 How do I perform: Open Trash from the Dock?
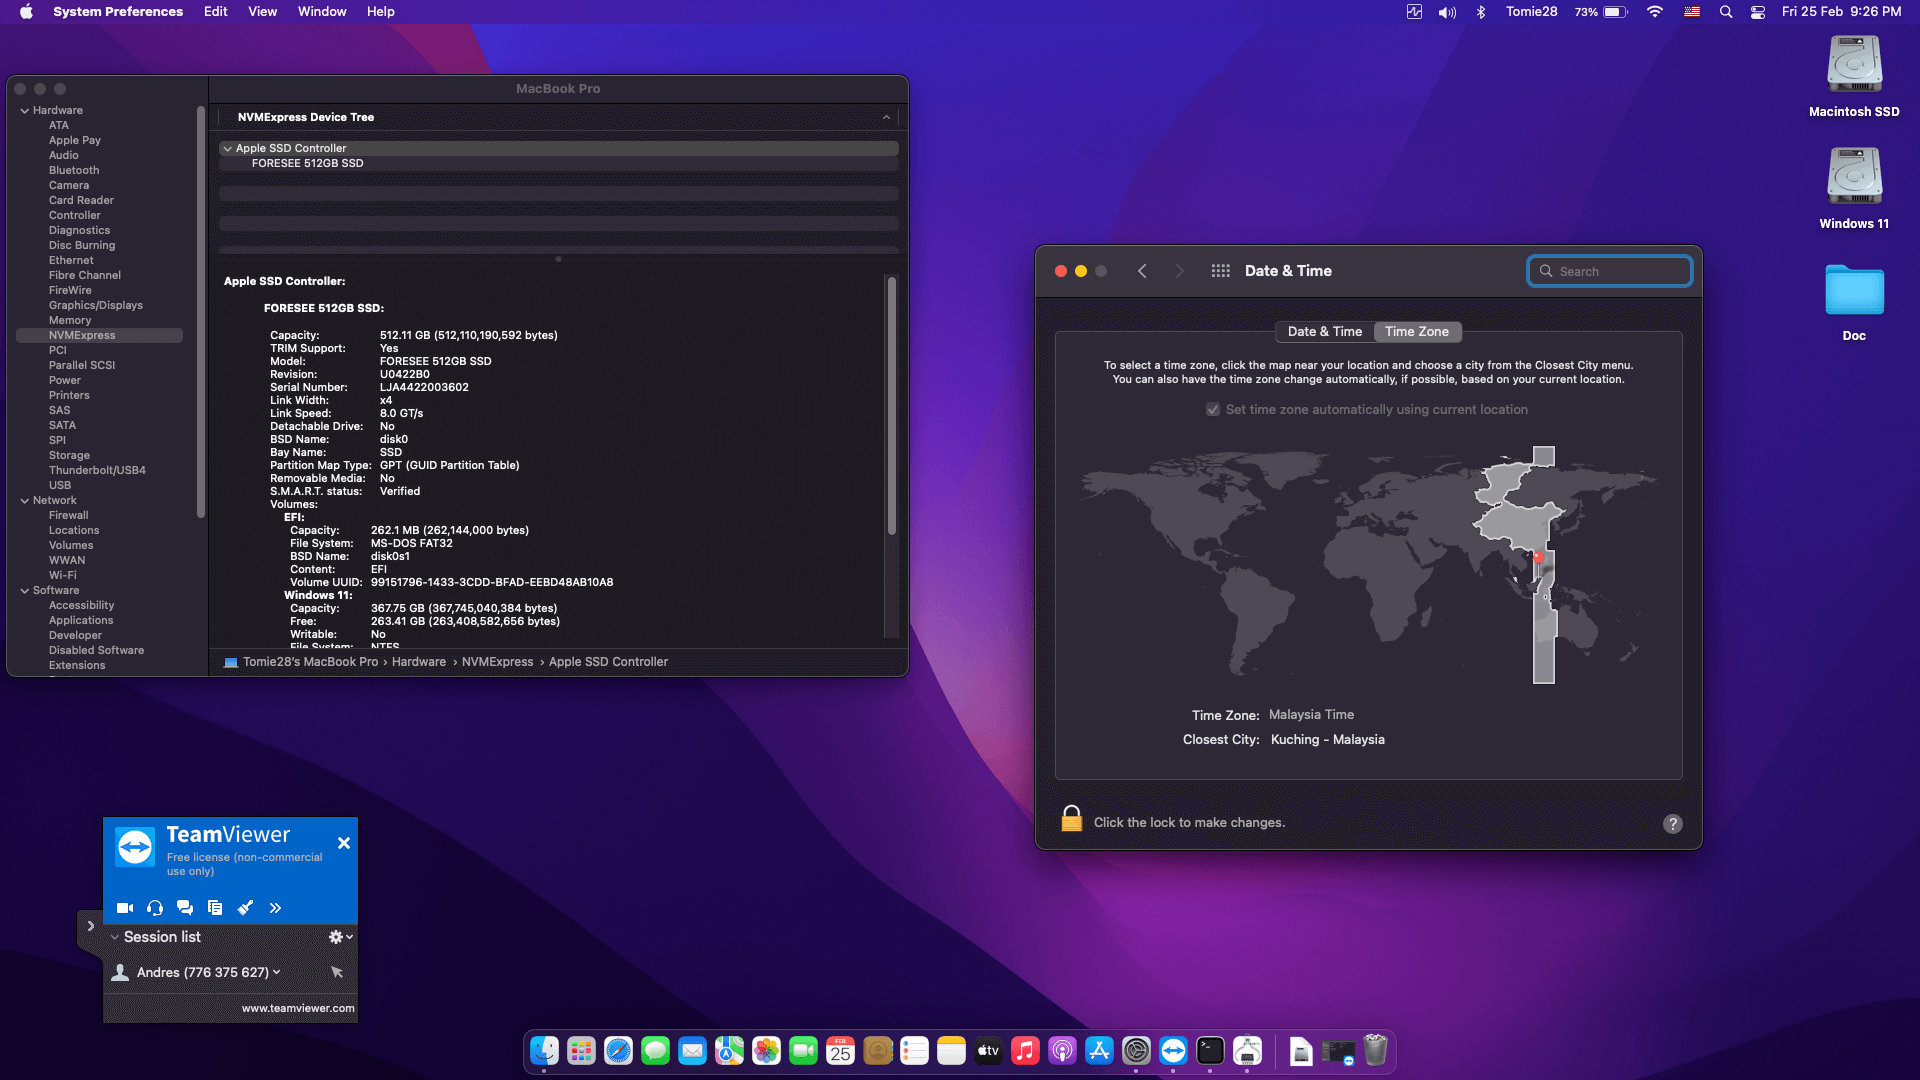pos(1376,1051)
